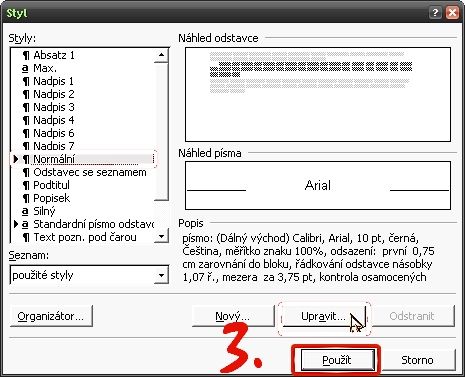Select the Normální style
Viewport: 465px width, 377px height.
pos(83,159)
